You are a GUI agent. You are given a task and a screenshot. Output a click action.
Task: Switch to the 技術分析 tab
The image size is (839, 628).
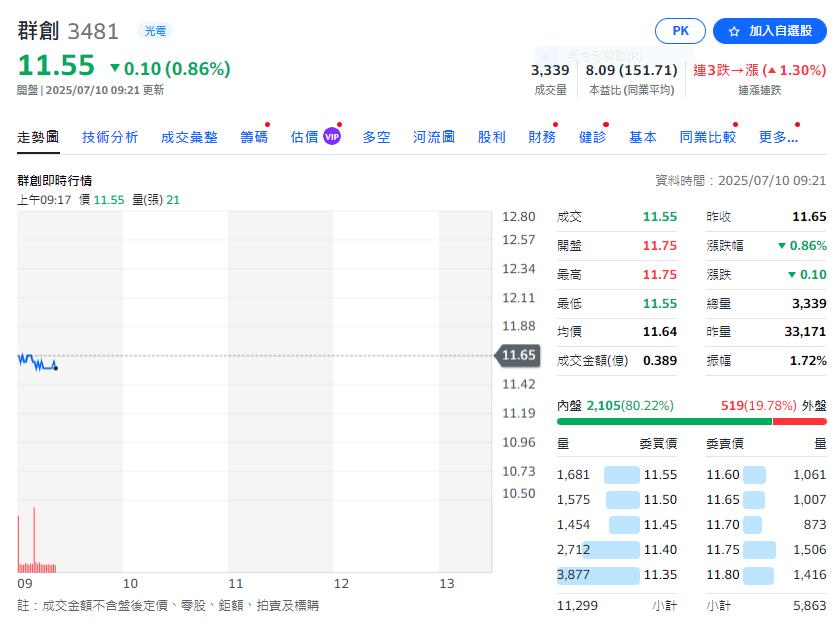(x=110, y=137)
